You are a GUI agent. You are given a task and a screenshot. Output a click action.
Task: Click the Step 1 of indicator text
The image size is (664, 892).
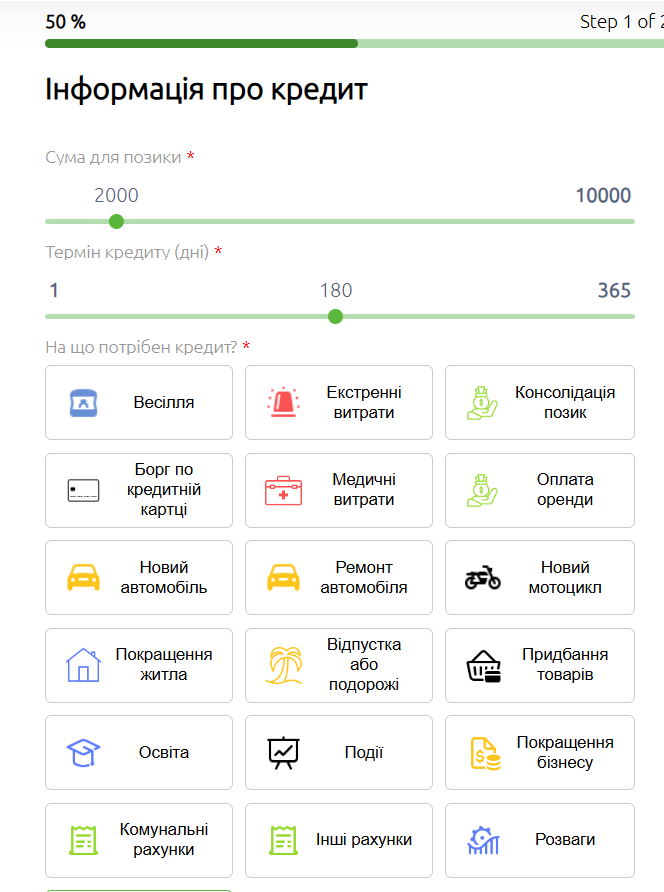coord(621,22)
